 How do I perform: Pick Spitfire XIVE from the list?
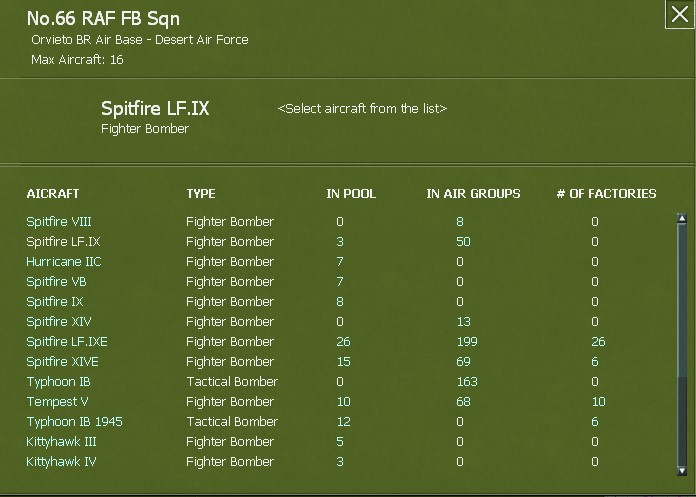click(62, 362)
